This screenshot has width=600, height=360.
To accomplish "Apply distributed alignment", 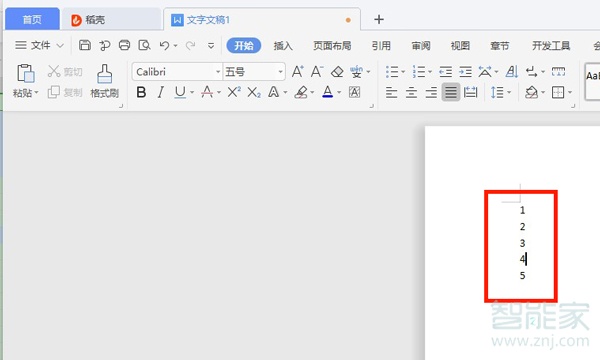I will (x=471, y=92).
